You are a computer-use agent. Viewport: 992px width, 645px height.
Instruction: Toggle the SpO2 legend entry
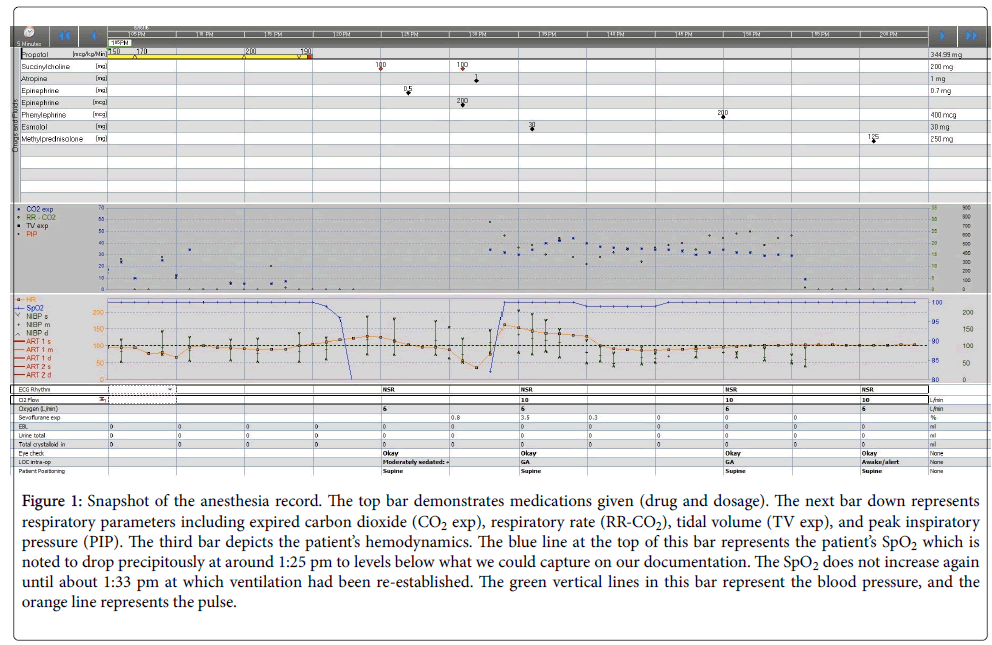(x=37, y=307)
